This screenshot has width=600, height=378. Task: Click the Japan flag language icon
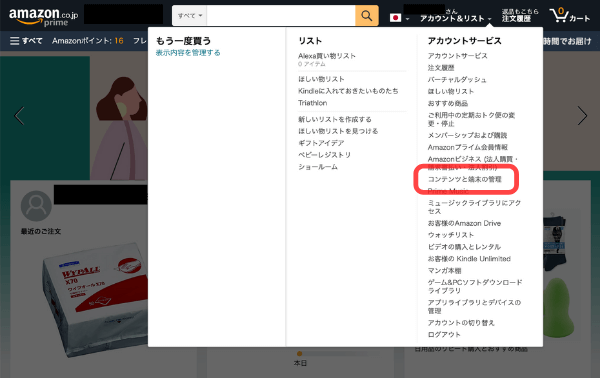click(395, 18)
